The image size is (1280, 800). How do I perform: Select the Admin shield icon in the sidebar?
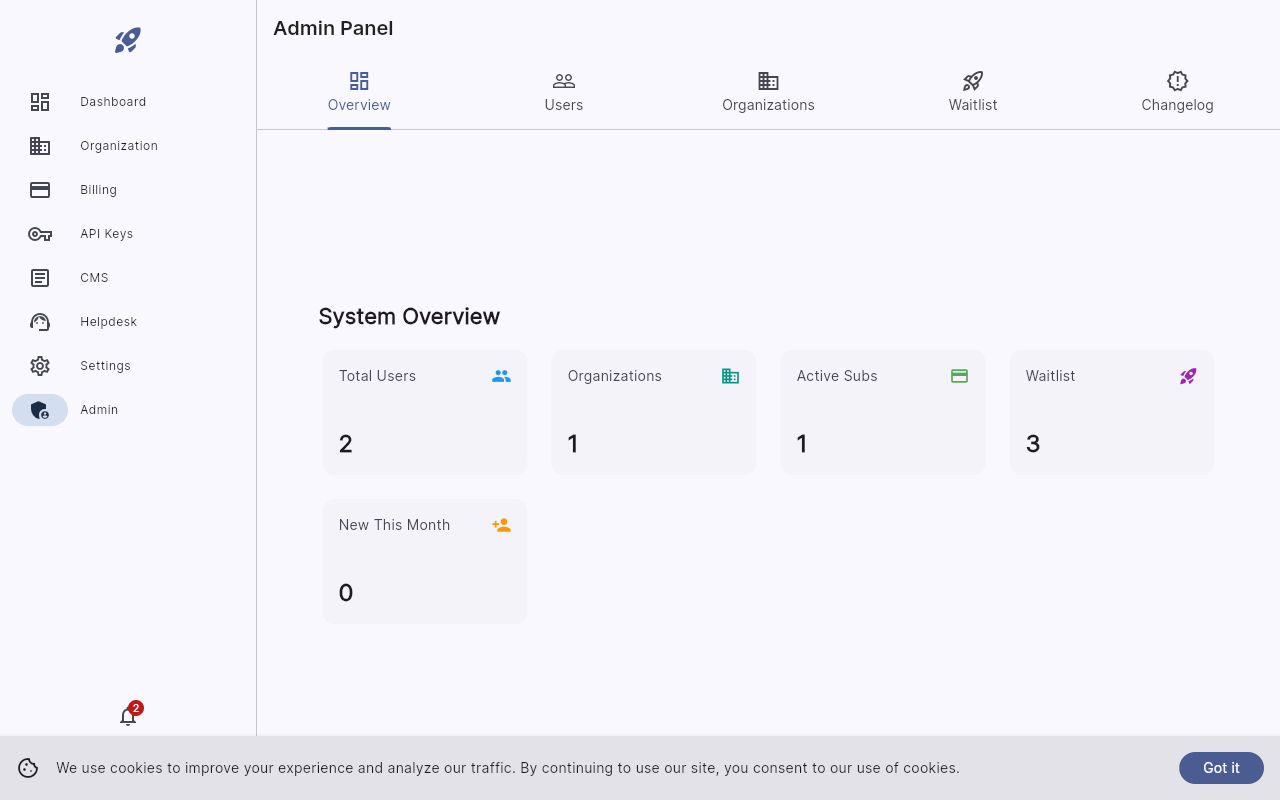point(40,409)
